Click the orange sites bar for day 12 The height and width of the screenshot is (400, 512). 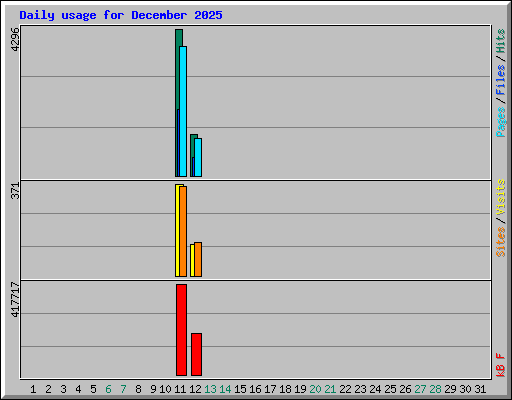pyautogui.click(x=198, y=260)
